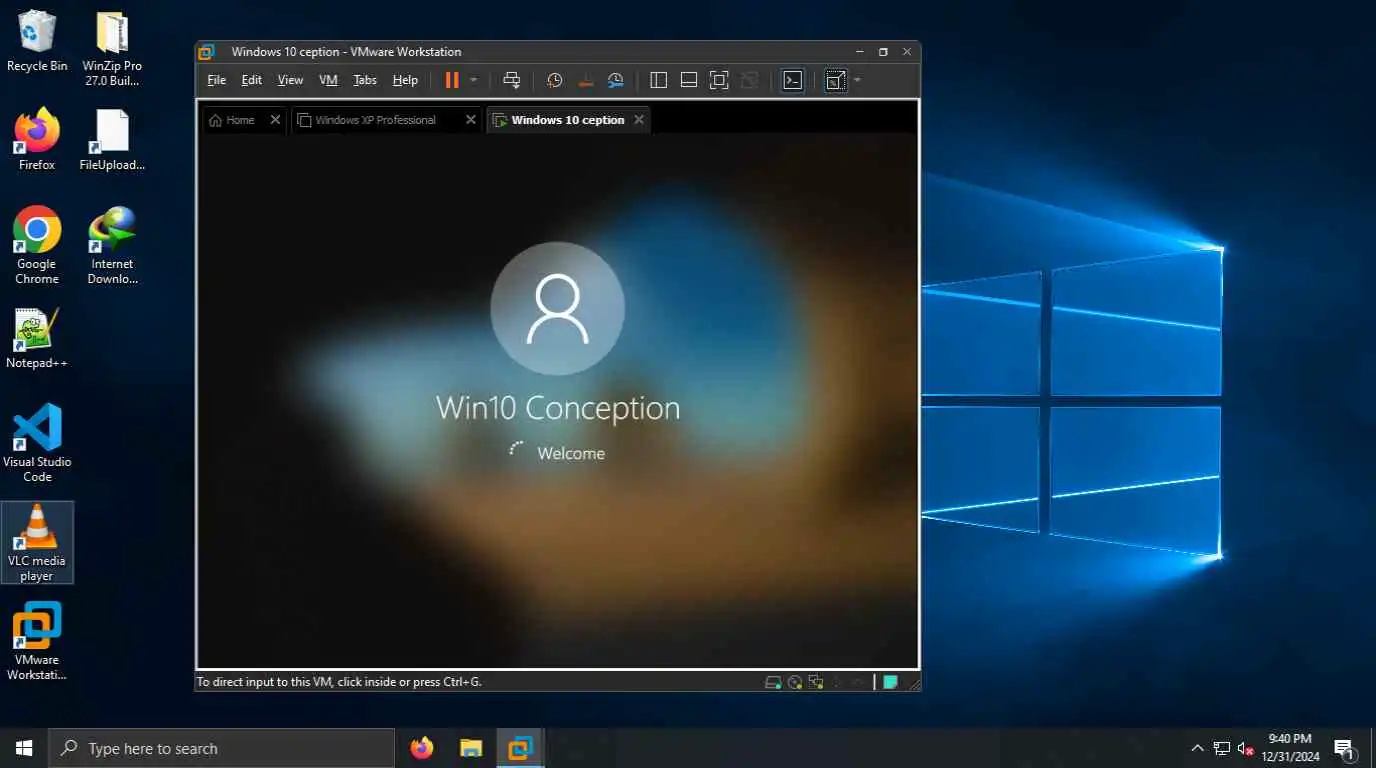
Task: Click the hard disk status bar icon
Action: point(773,683)
